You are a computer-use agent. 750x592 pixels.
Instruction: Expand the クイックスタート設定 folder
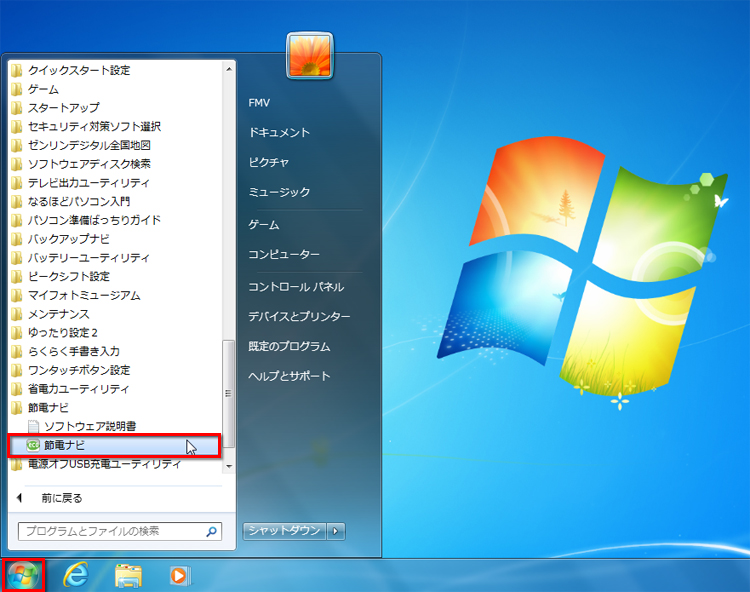(x=71, y=70)
